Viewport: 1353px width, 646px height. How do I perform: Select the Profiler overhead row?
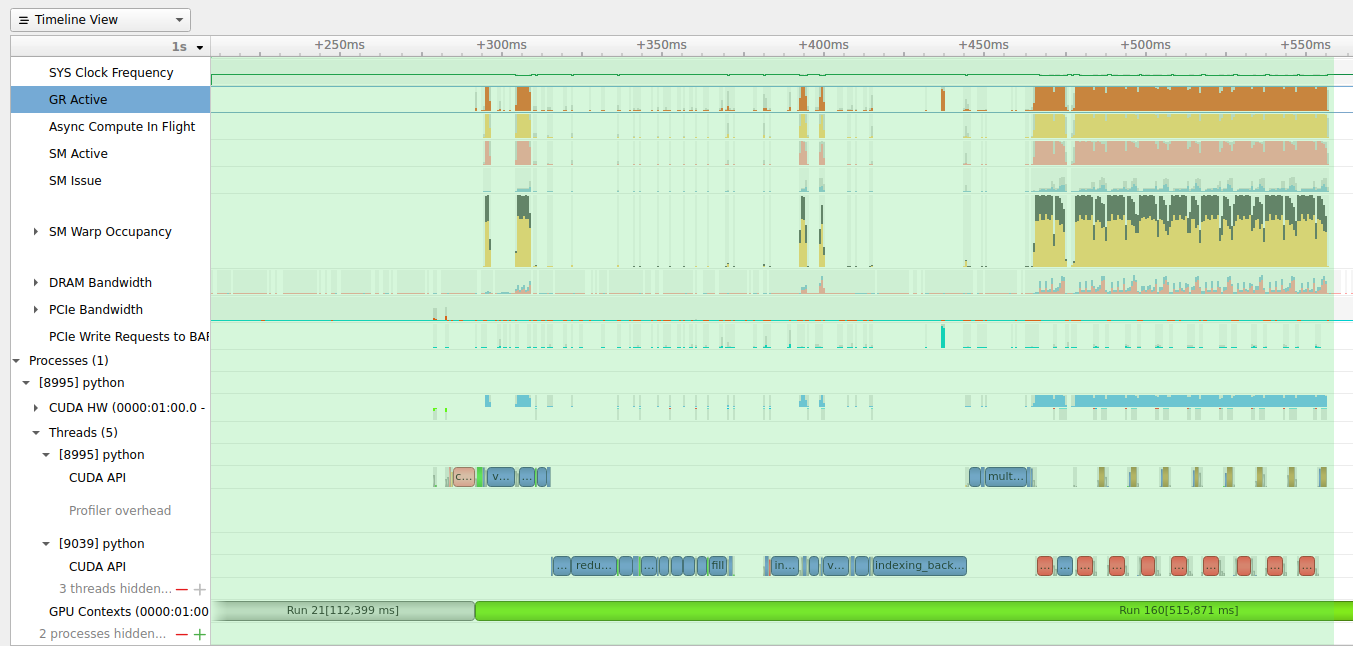click(120, 511)
